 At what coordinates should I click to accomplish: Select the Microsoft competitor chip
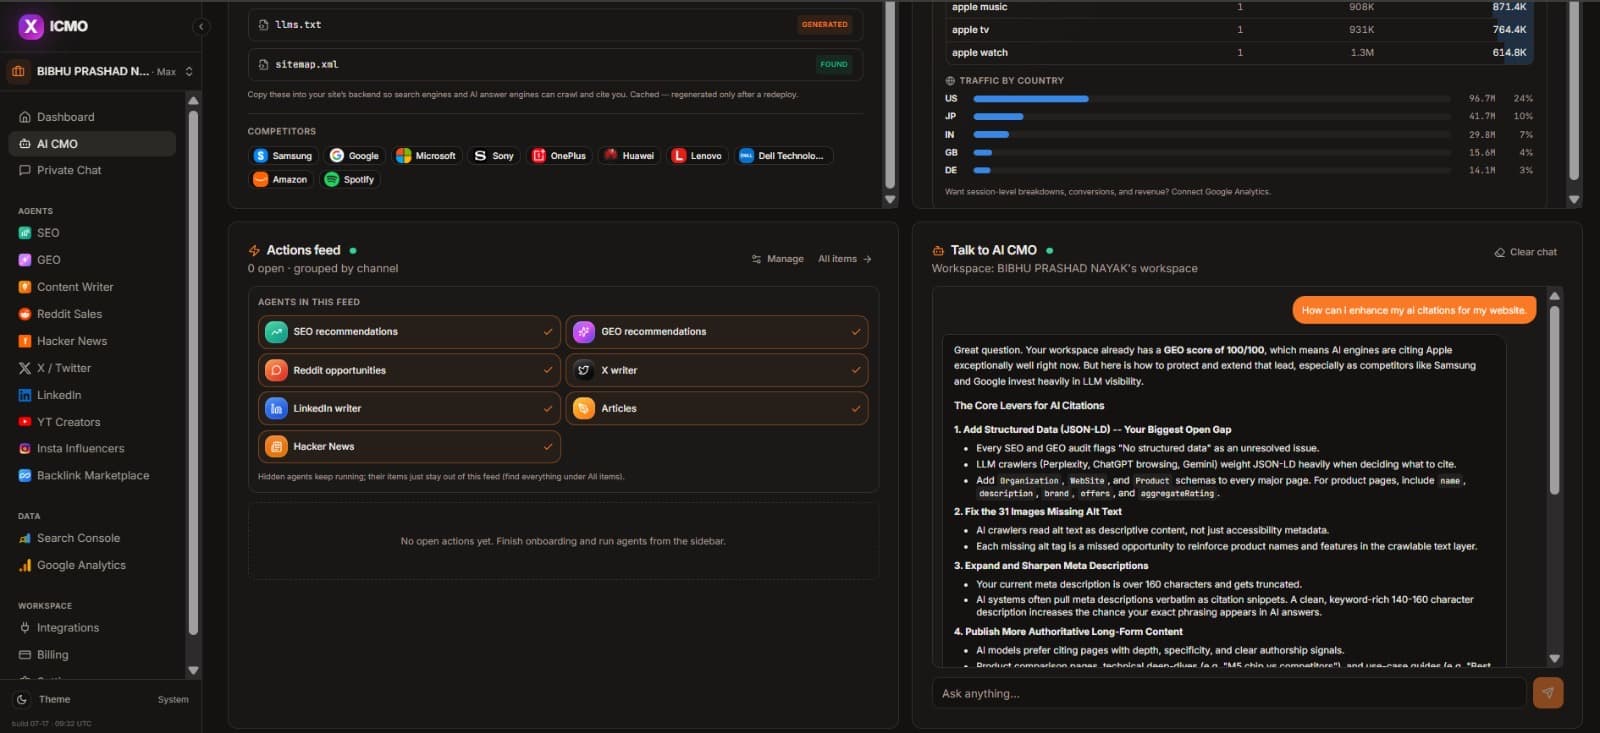pyautogui.click(x=426, y=156)
